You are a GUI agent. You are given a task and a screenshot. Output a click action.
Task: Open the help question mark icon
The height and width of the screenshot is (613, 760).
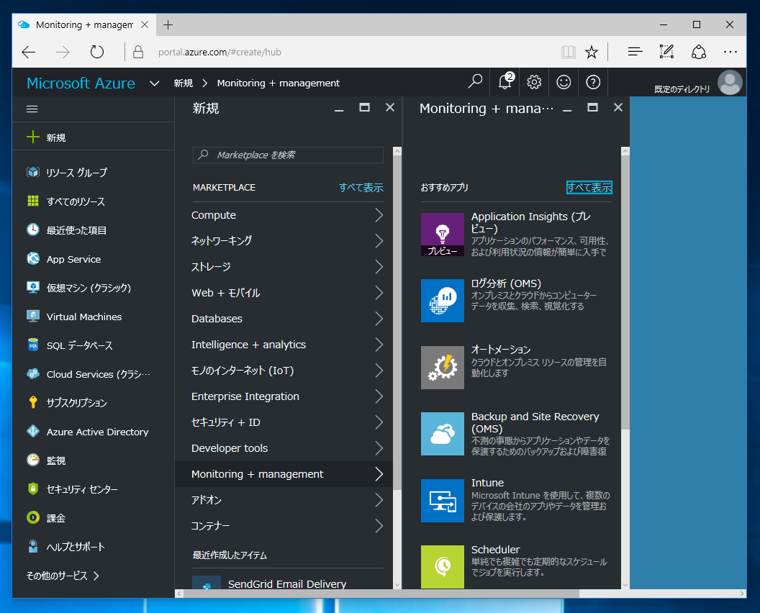tap(593, 82)
